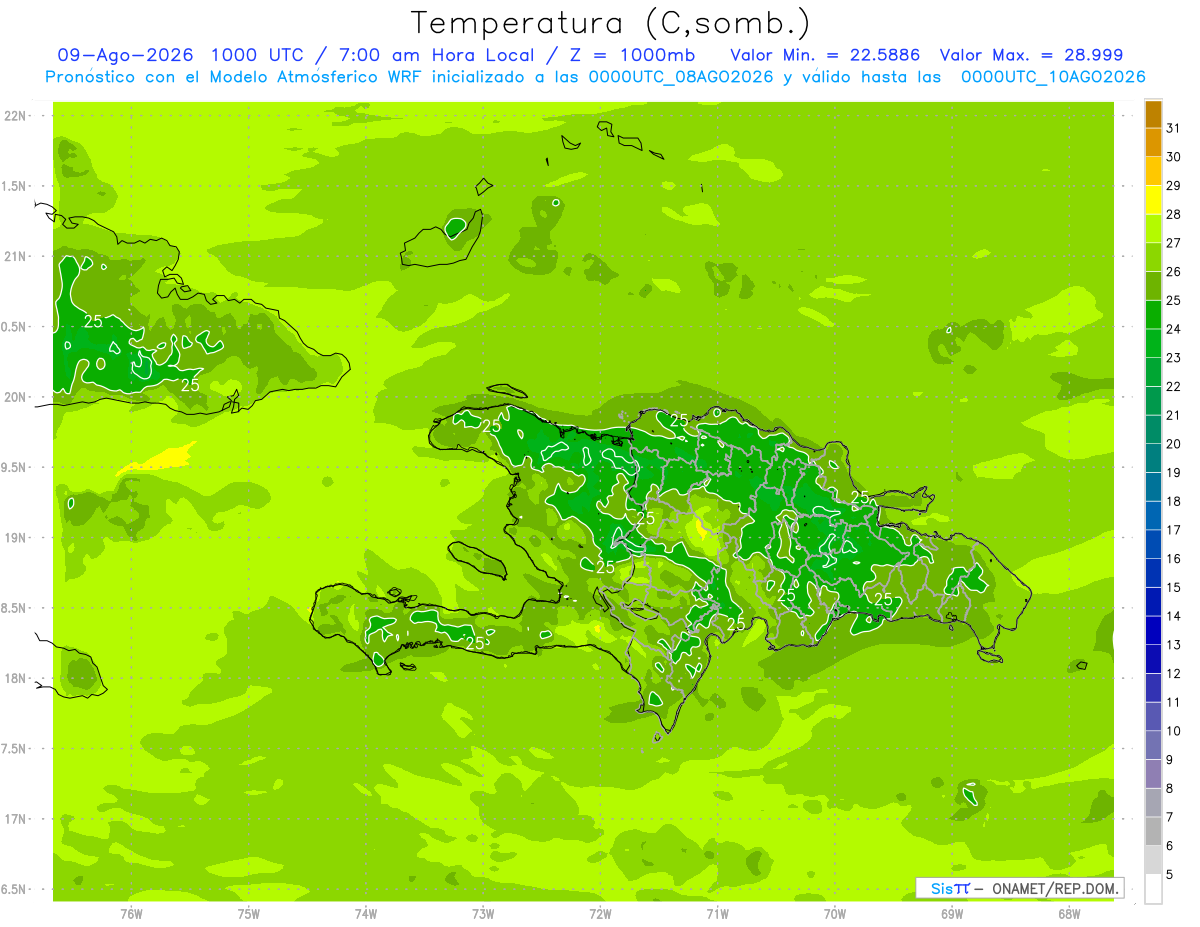Click the title "Temperatura (C,somb.)"

pos(610,23)
